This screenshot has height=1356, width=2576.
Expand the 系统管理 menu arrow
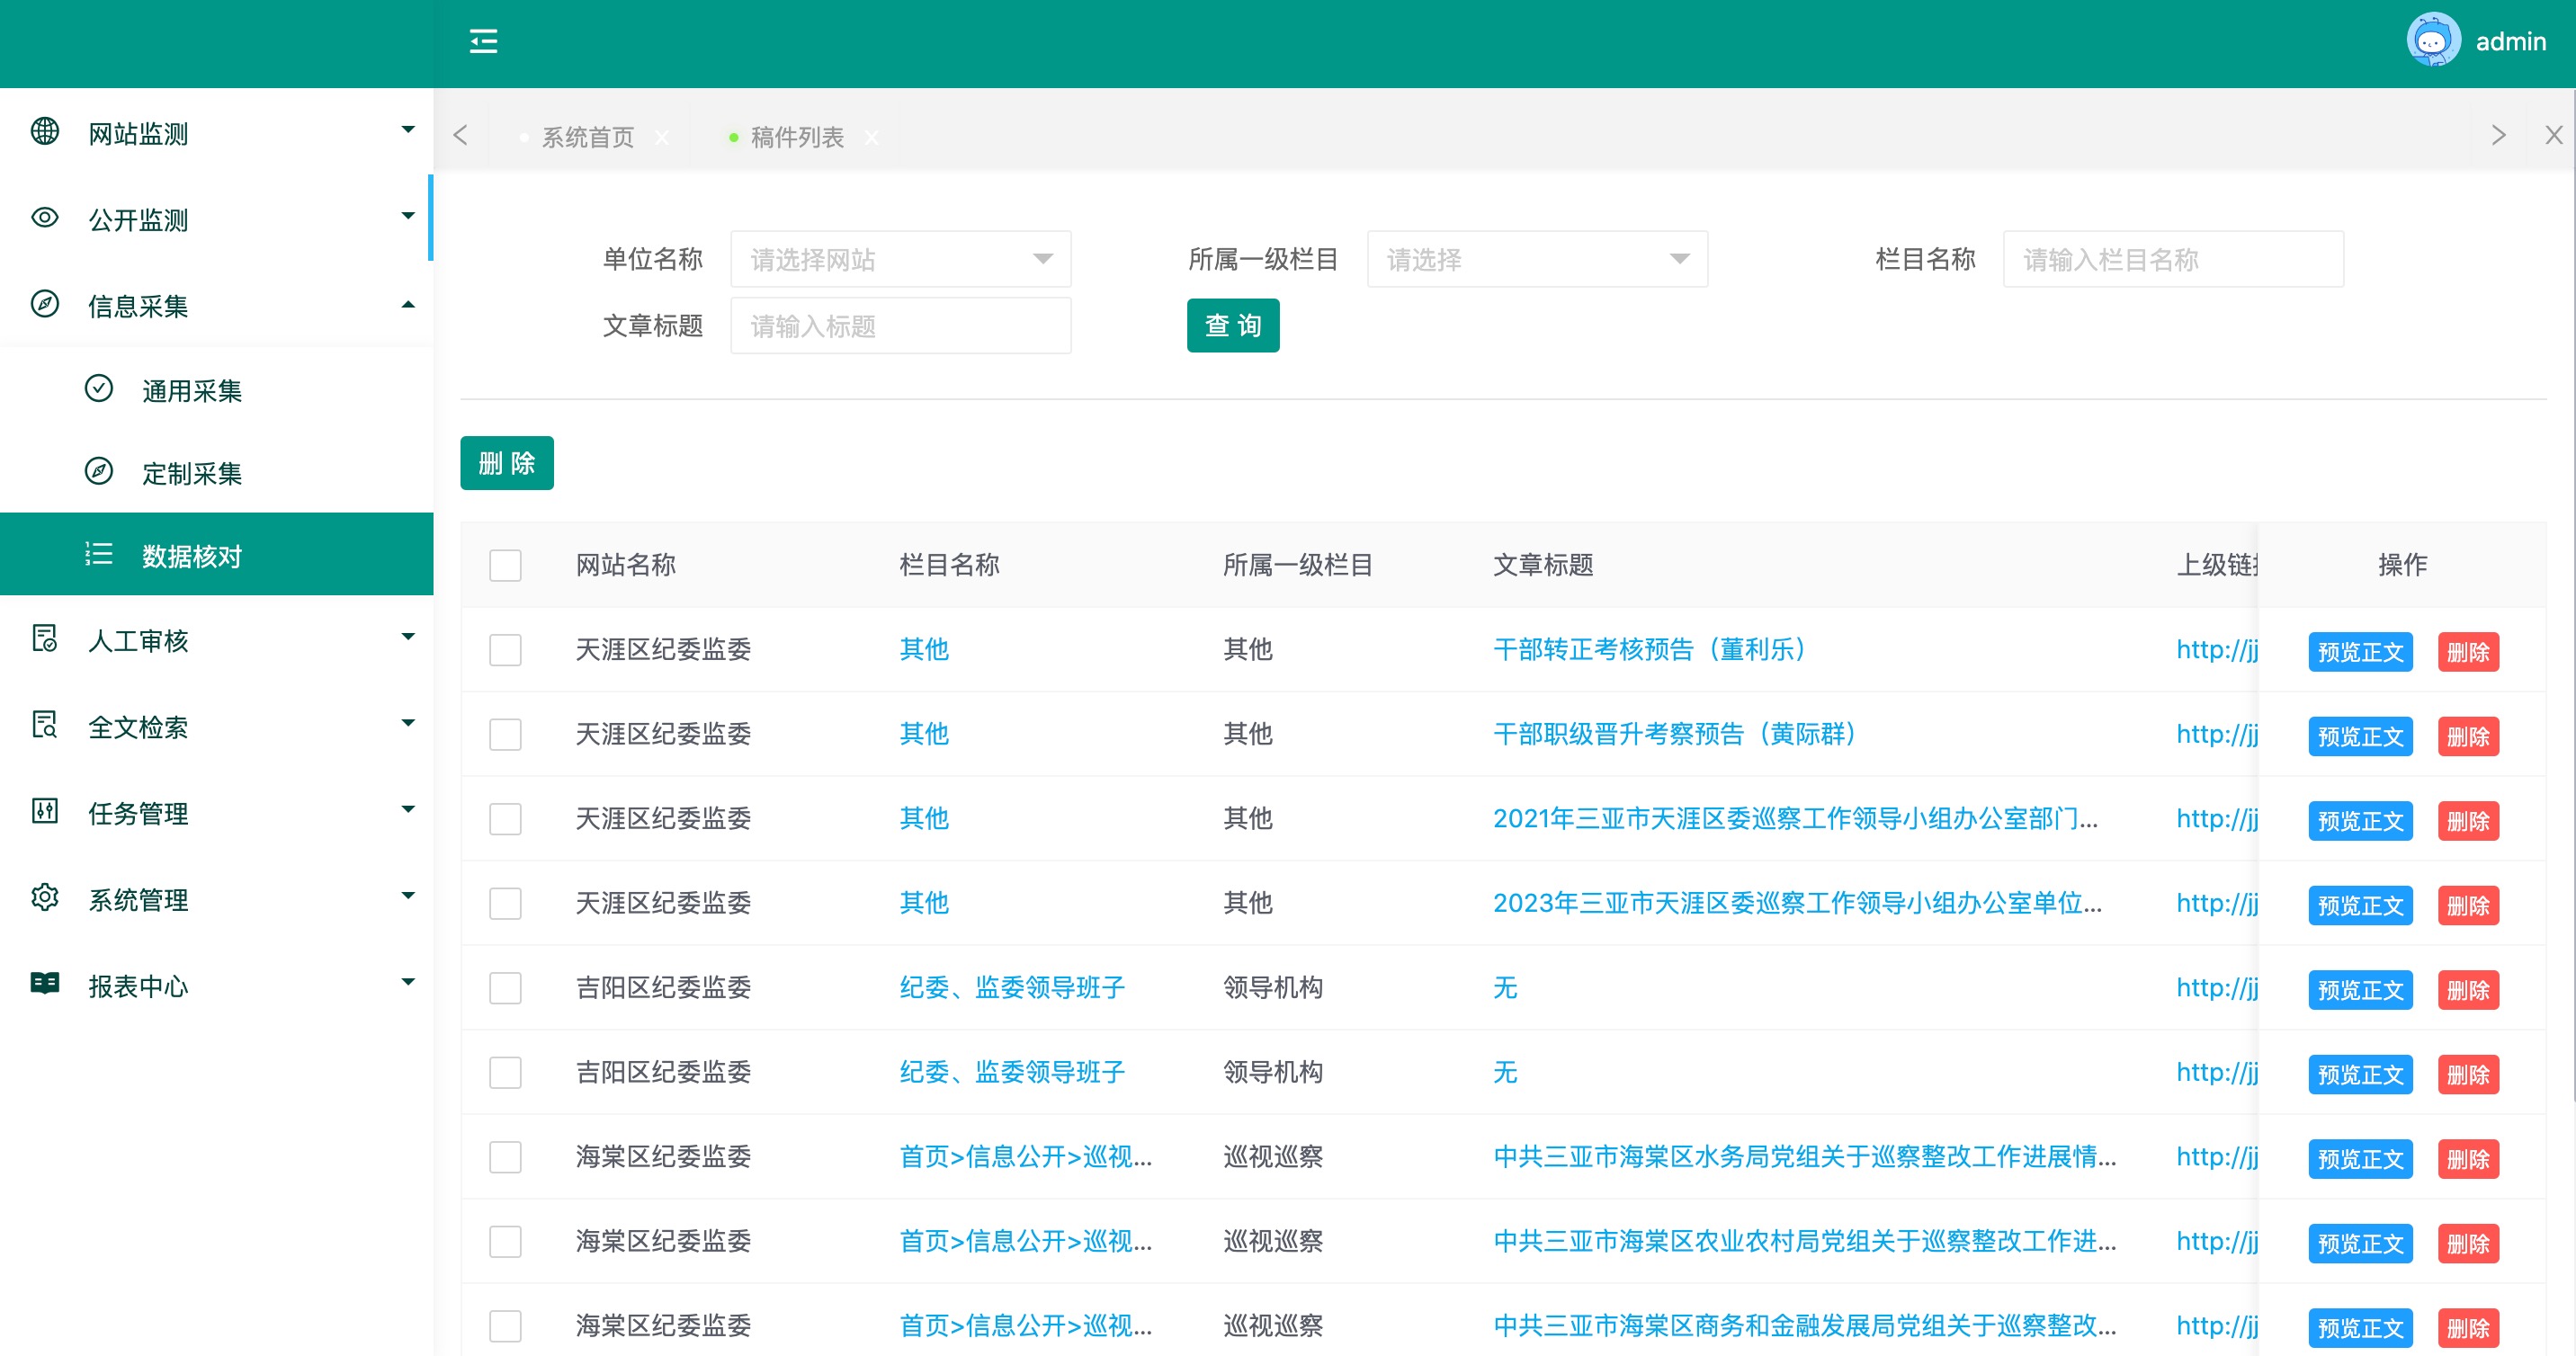pos(408,896)
